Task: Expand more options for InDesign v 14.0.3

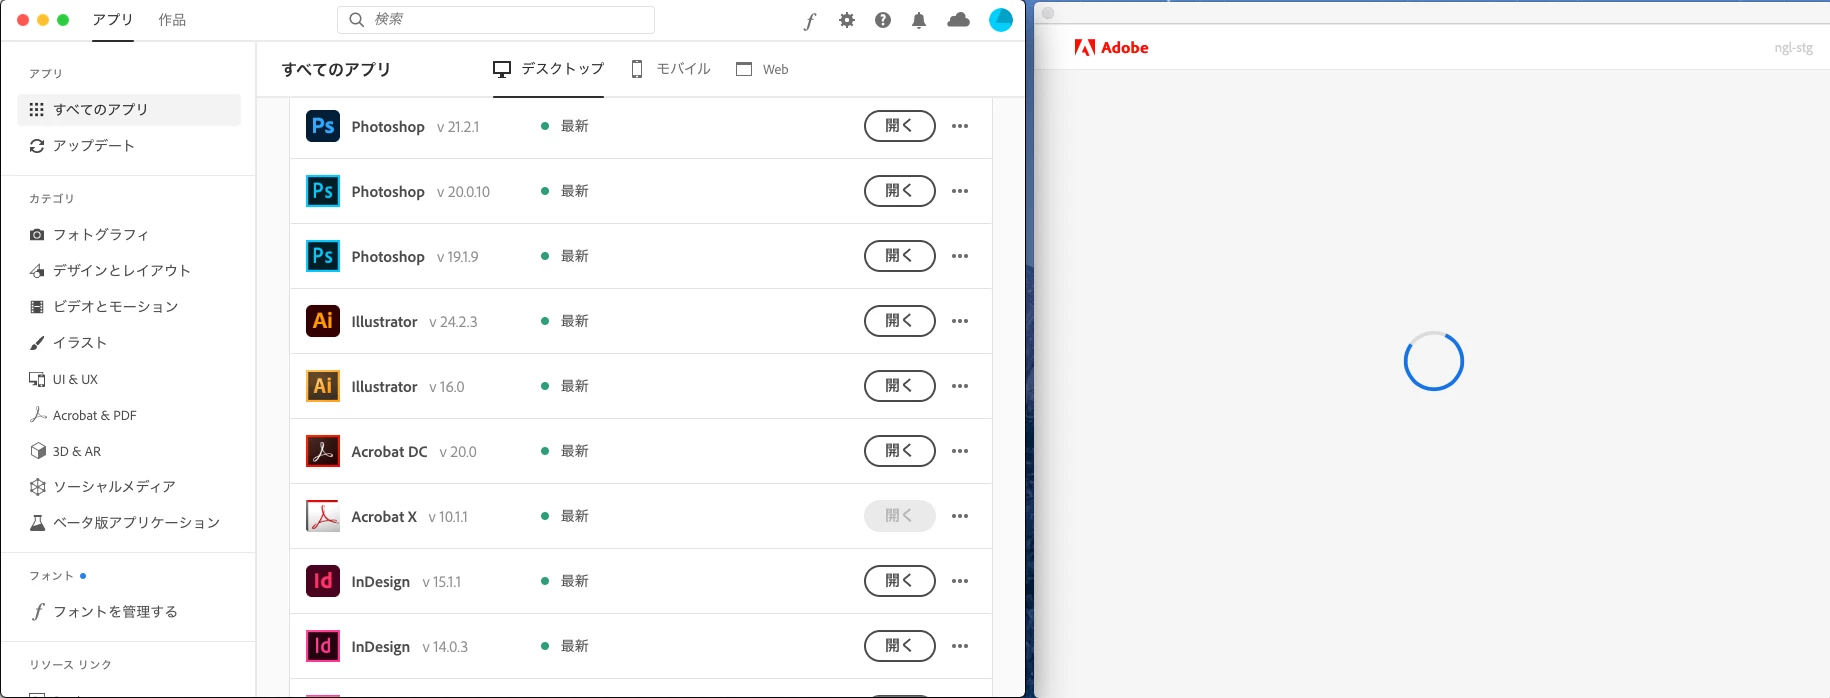Action: (x=960, y=646)
